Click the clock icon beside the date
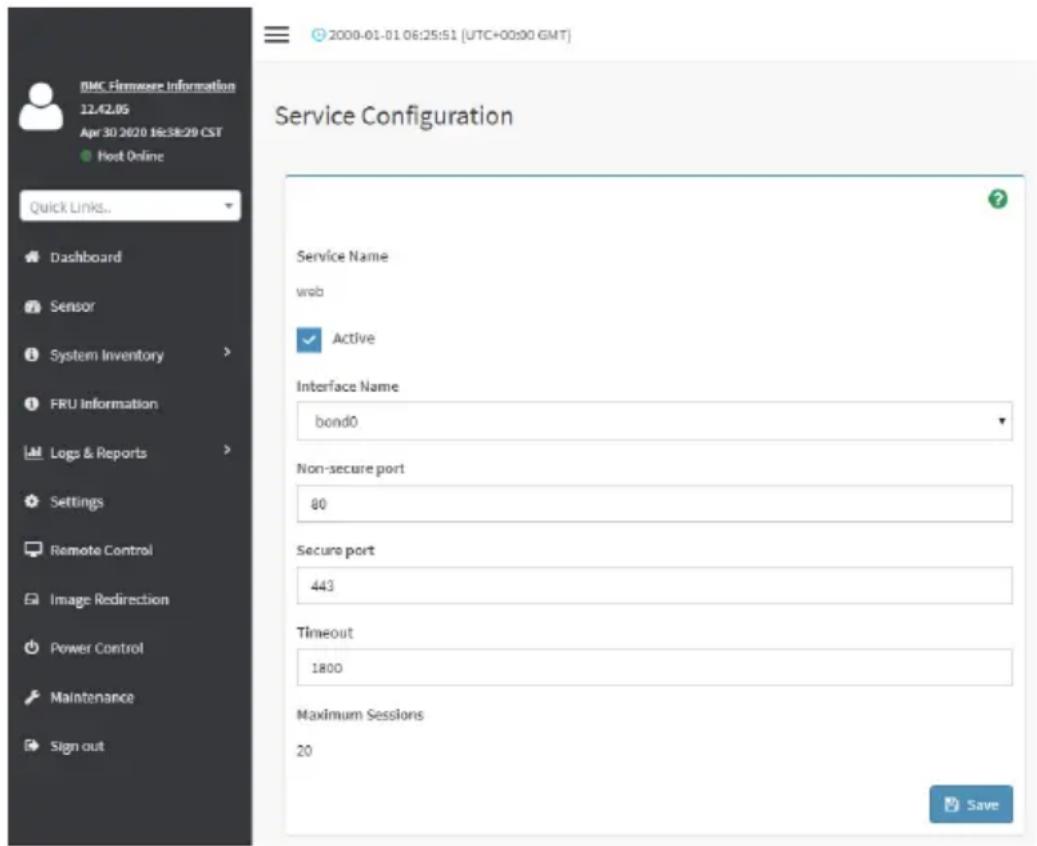 pyautogui.click(x=318, y=35)
